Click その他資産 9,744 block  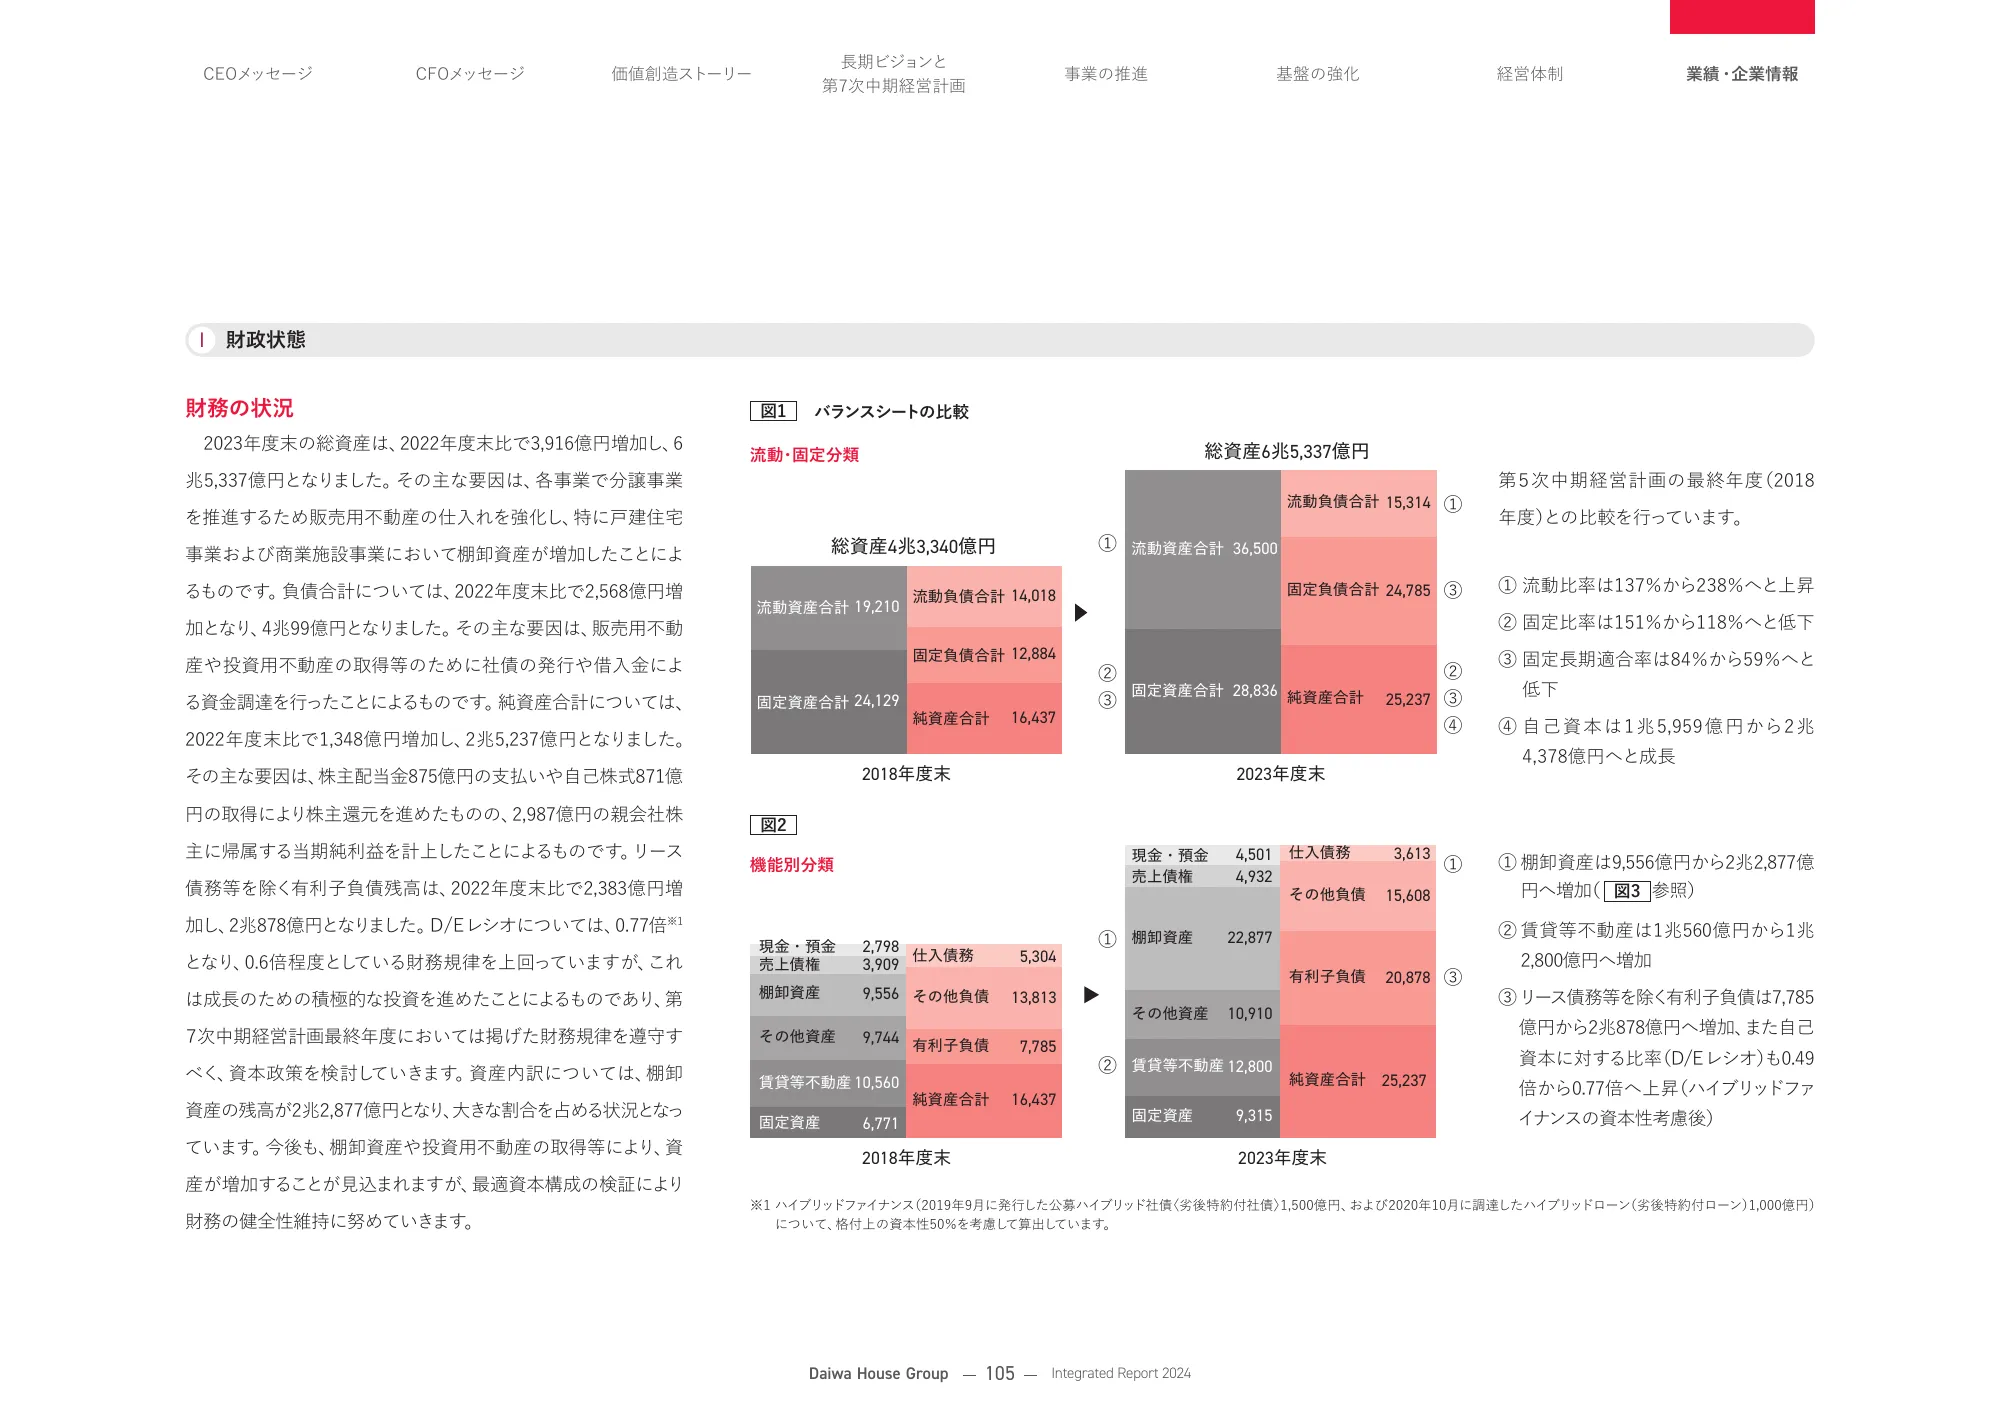coord(828,1038)
